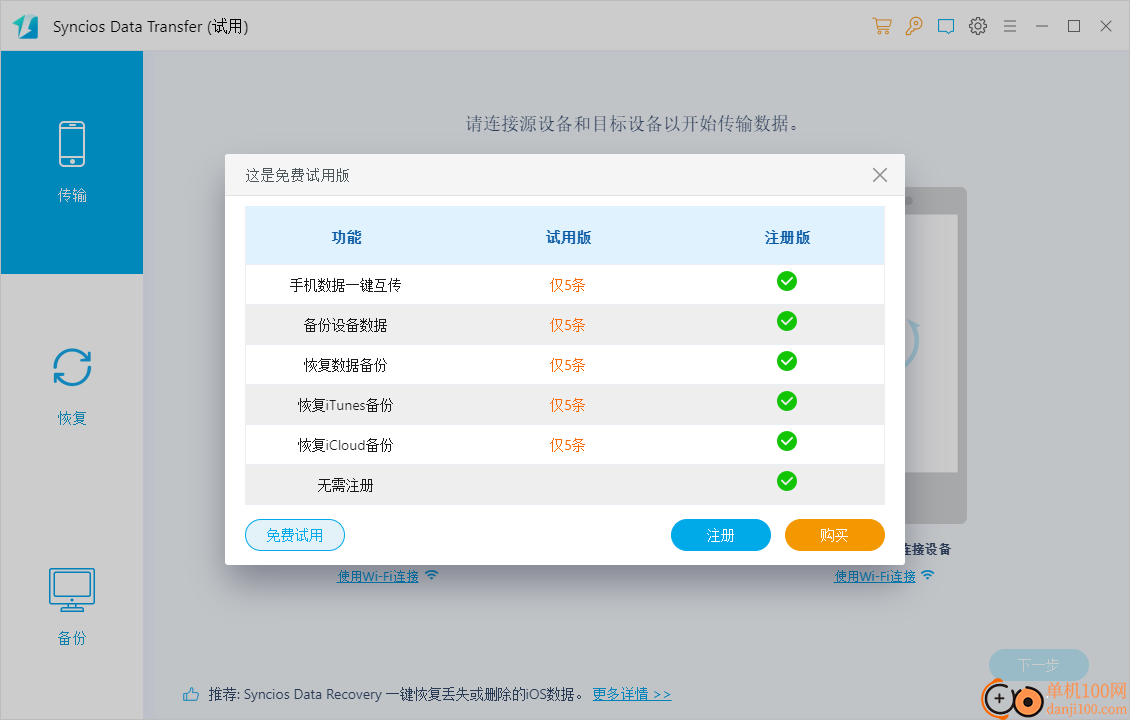Click the 备份设备数据 row label

[345, 325]
